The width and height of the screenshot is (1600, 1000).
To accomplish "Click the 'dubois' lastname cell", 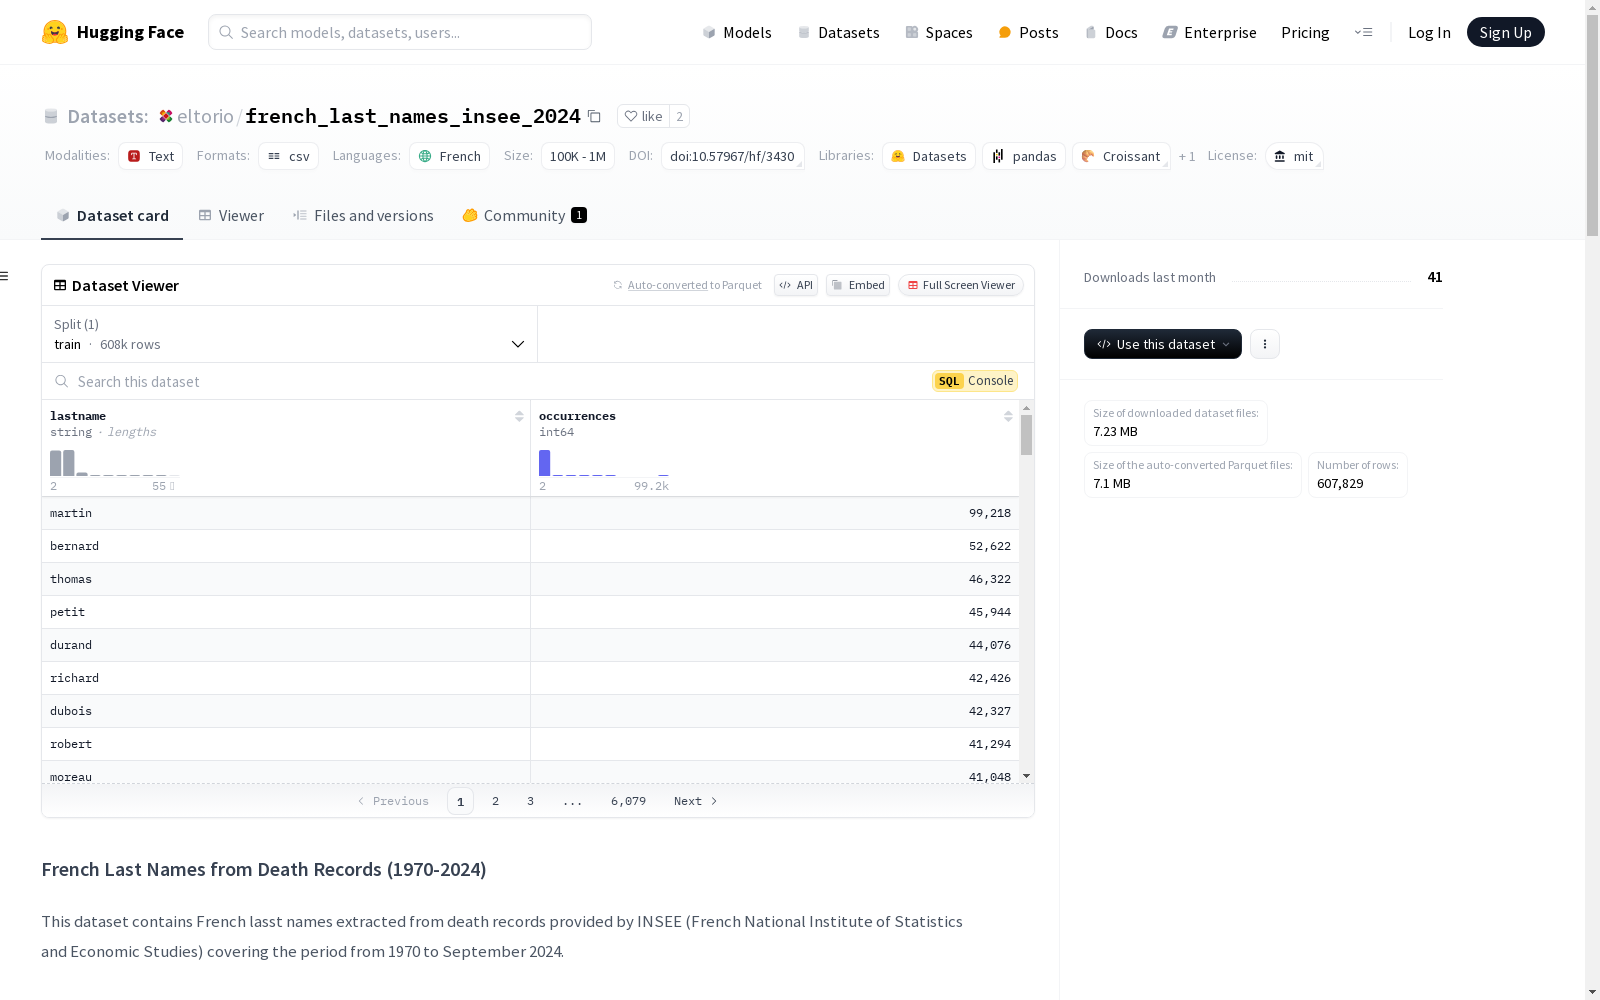I will pyautogui.click(x=286, y=711).
